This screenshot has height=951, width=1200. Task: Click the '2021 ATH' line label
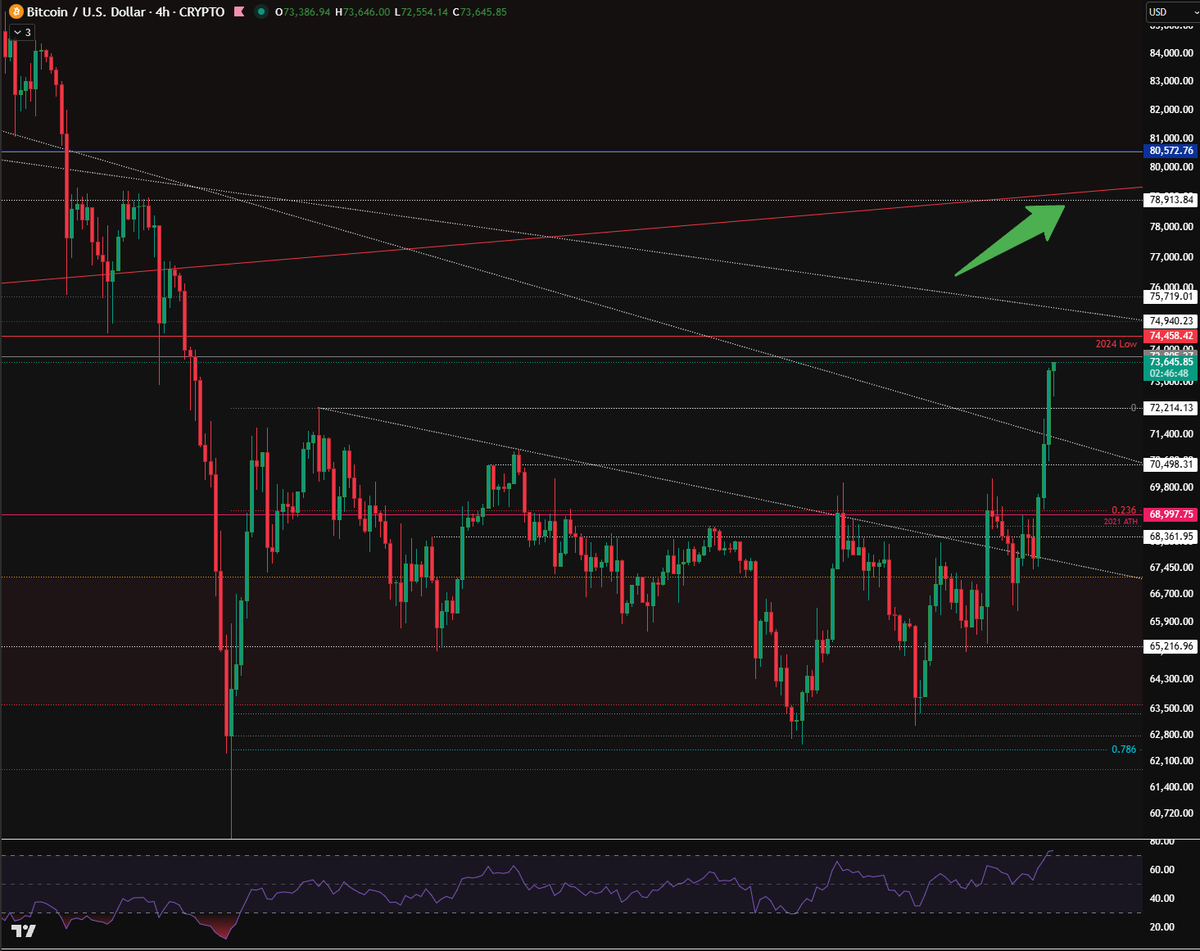point(1123,523)
